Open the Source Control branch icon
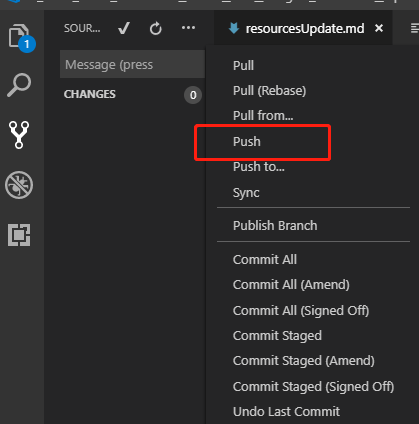 point(19,135)
